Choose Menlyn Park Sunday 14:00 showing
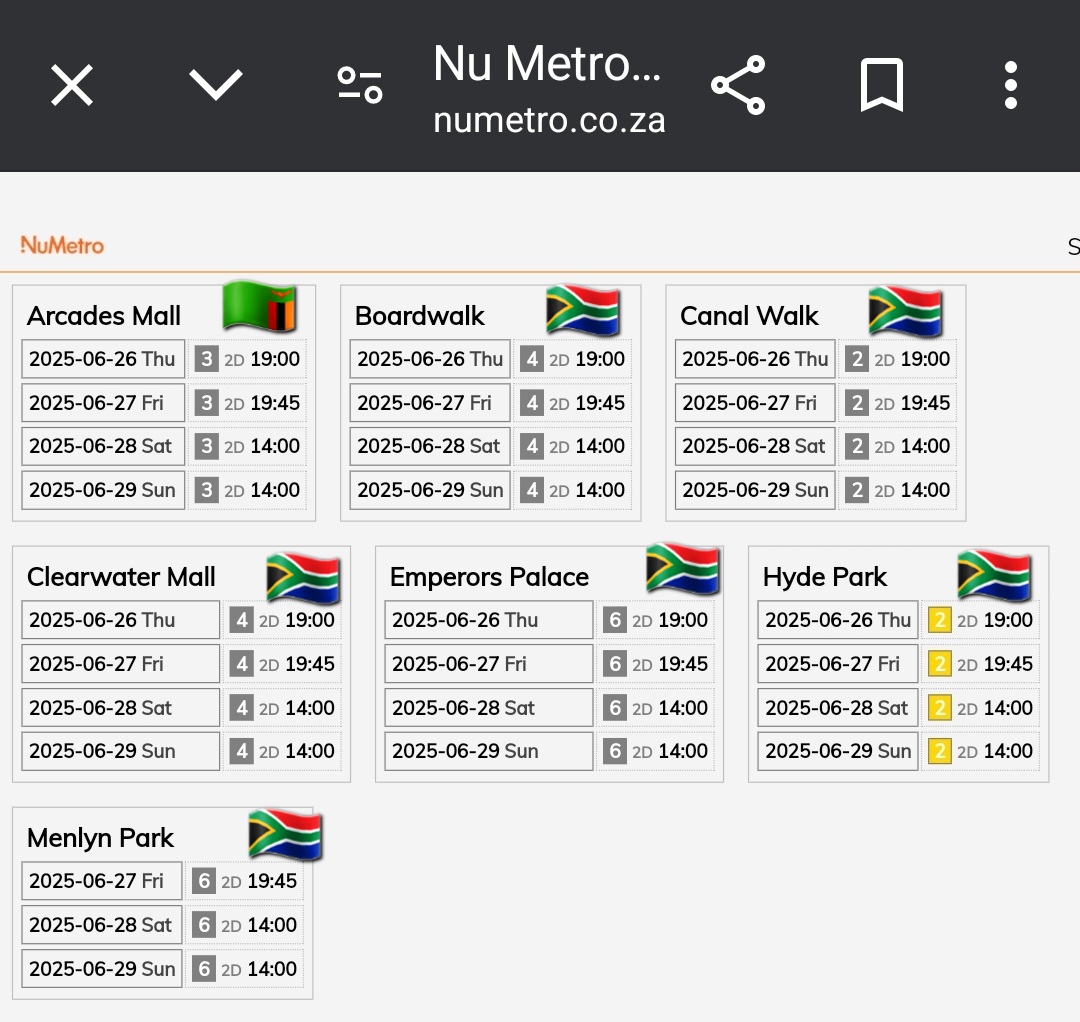 (x=245, y=969)
